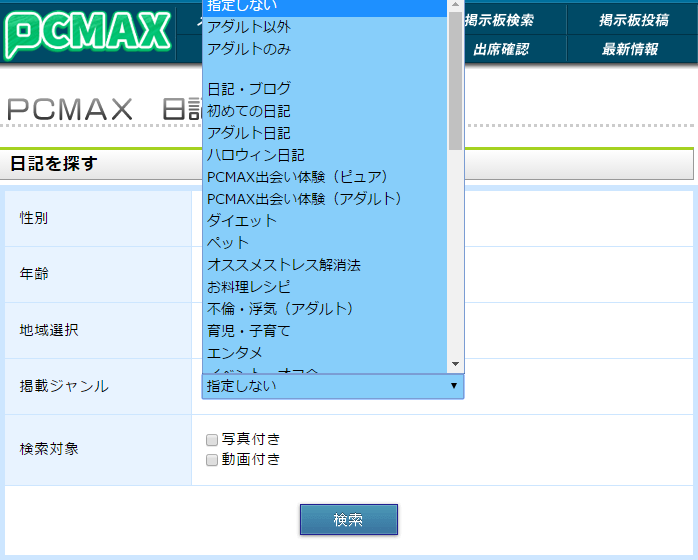Click the dropdown list scrollbar thumb

[x=455, y=81]
